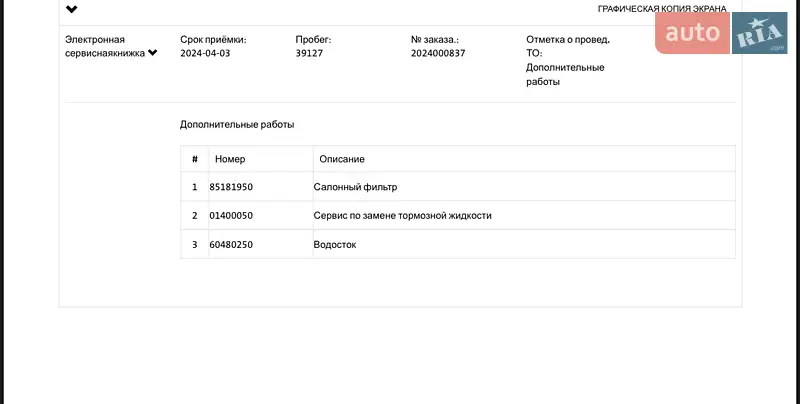The image size is (800, 404).
Task: Select the Салонный фильтр row description
Action: [x=362, y=187]
